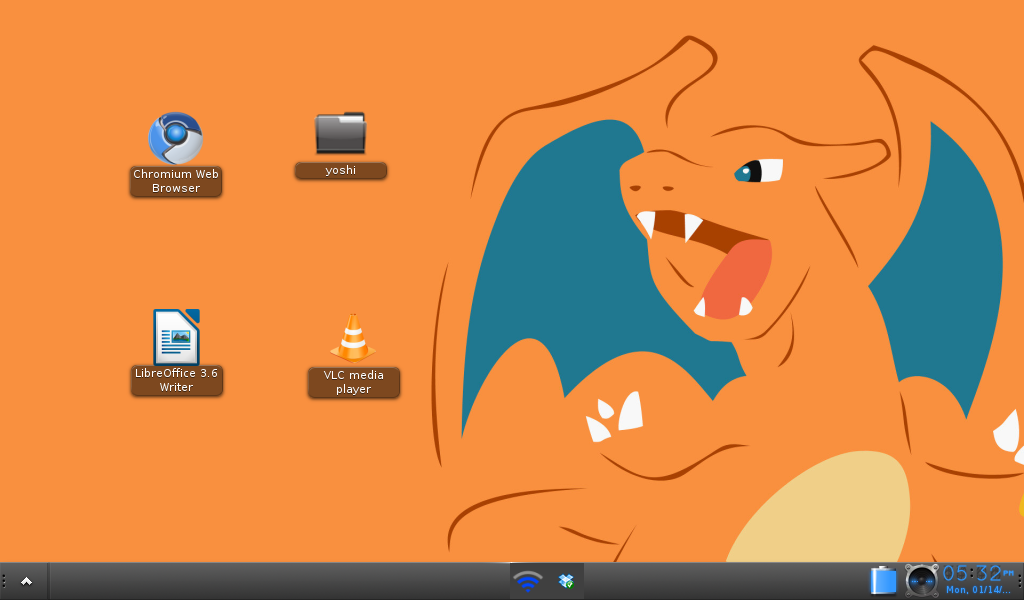The width and height of the screenshot is (1024, 600).
Task: Open the yoshi folder icon
Action: point(340,134)
